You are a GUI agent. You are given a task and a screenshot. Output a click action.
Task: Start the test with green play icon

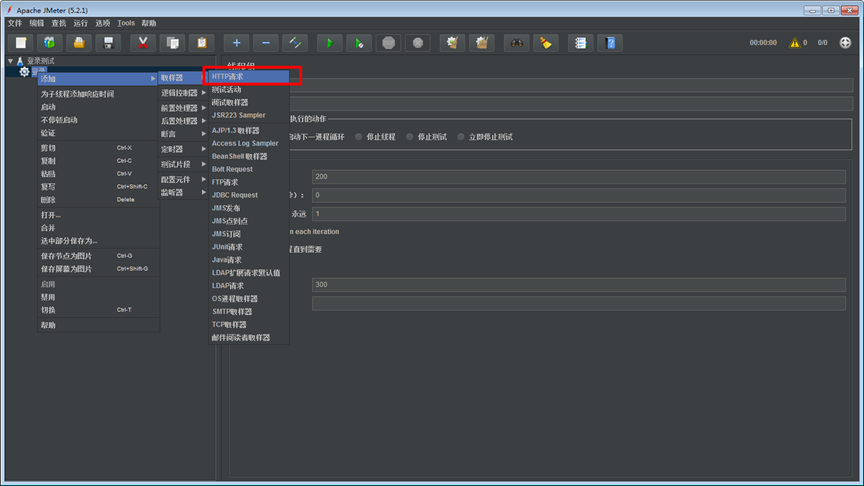click(330, 42)
